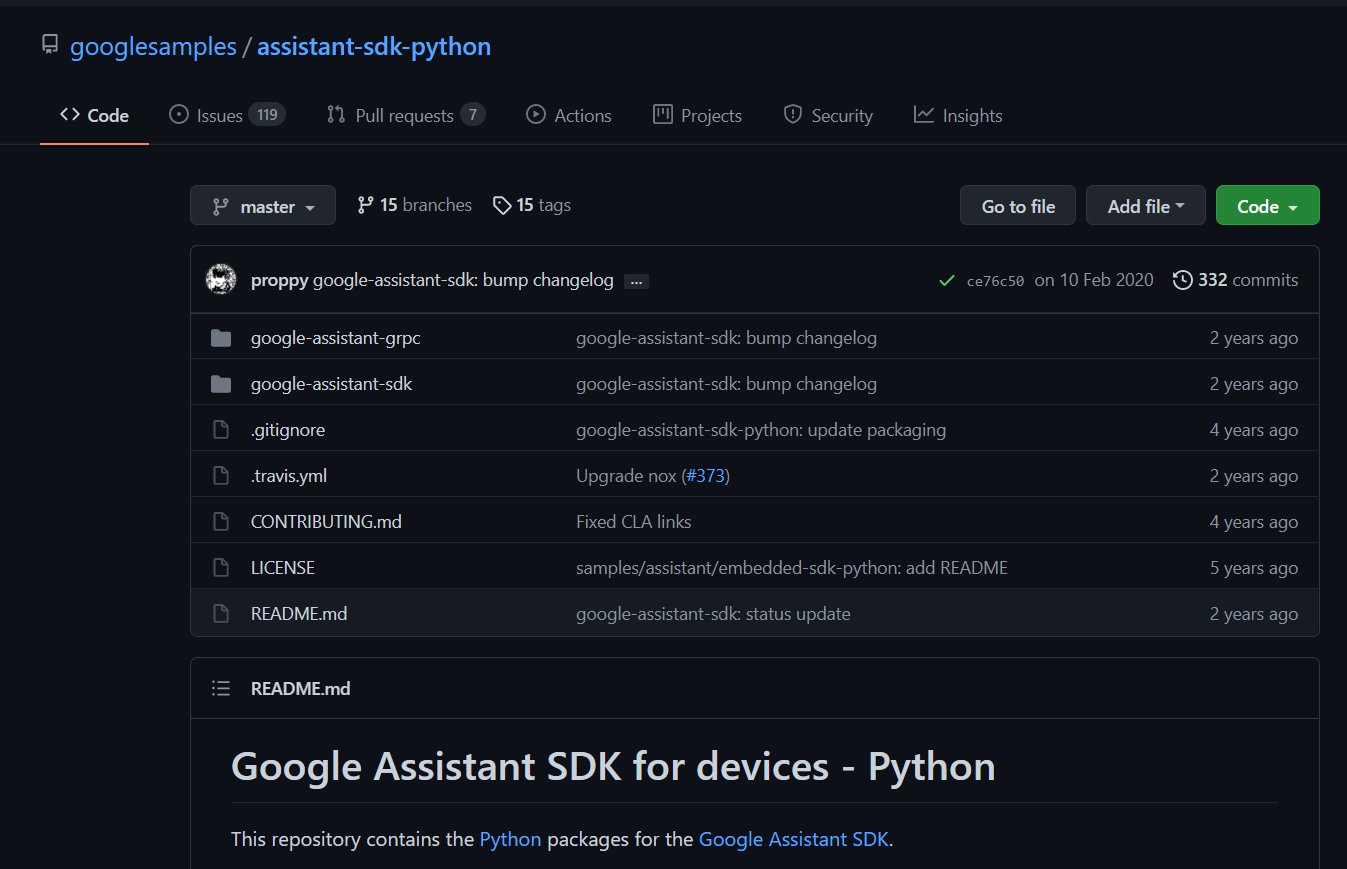Click the folder icon for google-assistant-sdk
The image size is (1347, 869).
pyautogui.click(x=221, y=383)
